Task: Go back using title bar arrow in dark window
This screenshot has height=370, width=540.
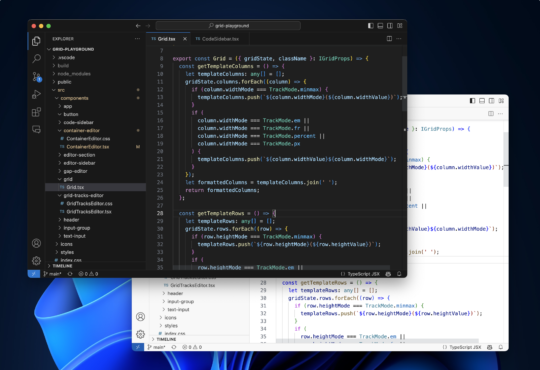Action: pyautogui.click(x=138, y=26)
